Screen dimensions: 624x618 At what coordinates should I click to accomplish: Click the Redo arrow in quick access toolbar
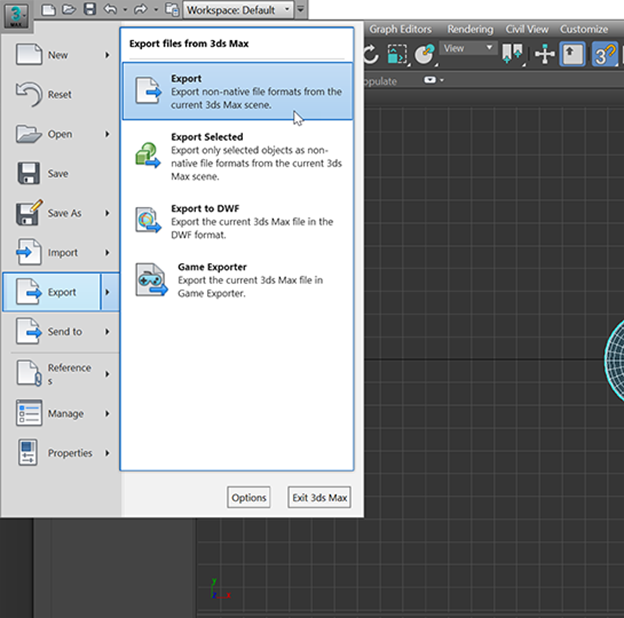(141, 9)
